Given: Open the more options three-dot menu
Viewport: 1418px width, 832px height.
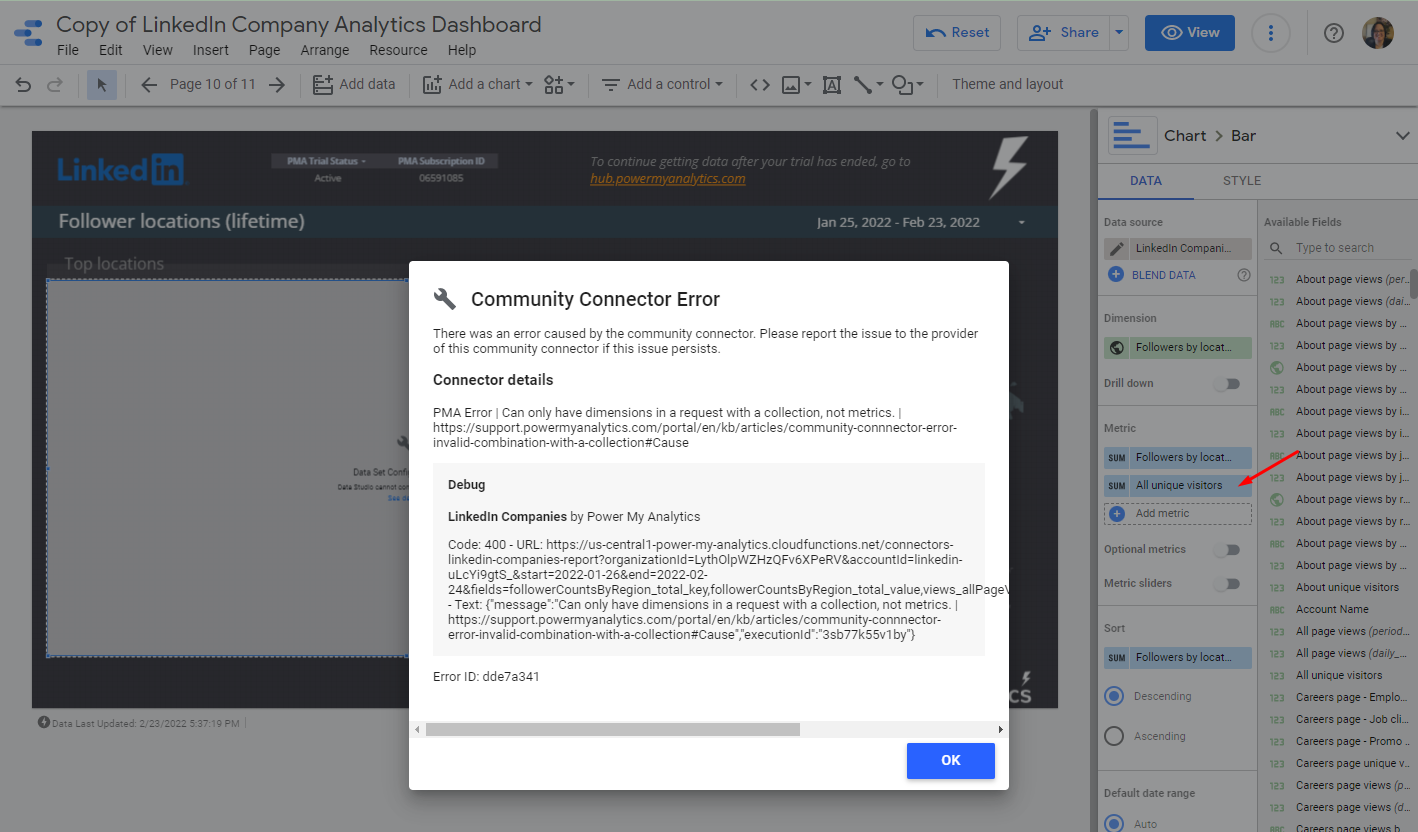Looking at the screenshot, I should pos(1271,33).
